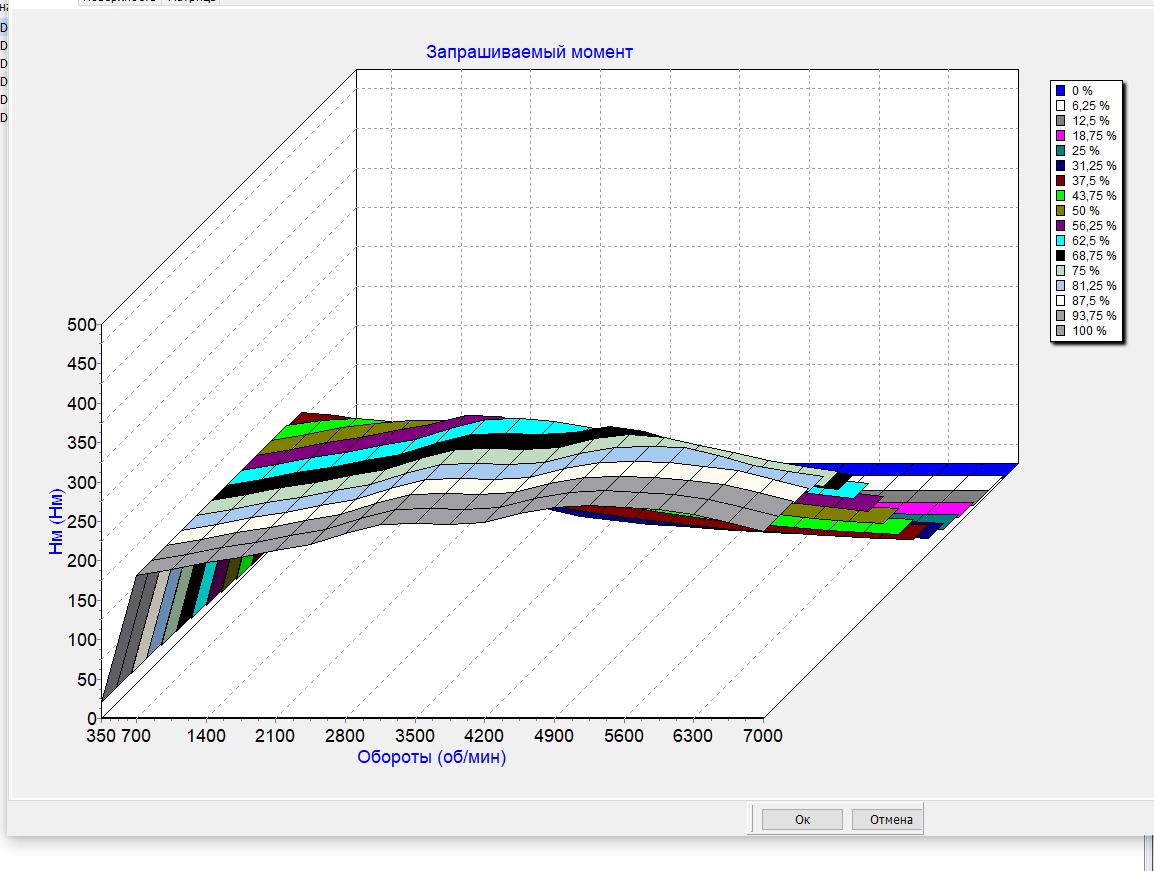
Task: Choose the olive 50 % legend swatch
Action: [1061, 210]
